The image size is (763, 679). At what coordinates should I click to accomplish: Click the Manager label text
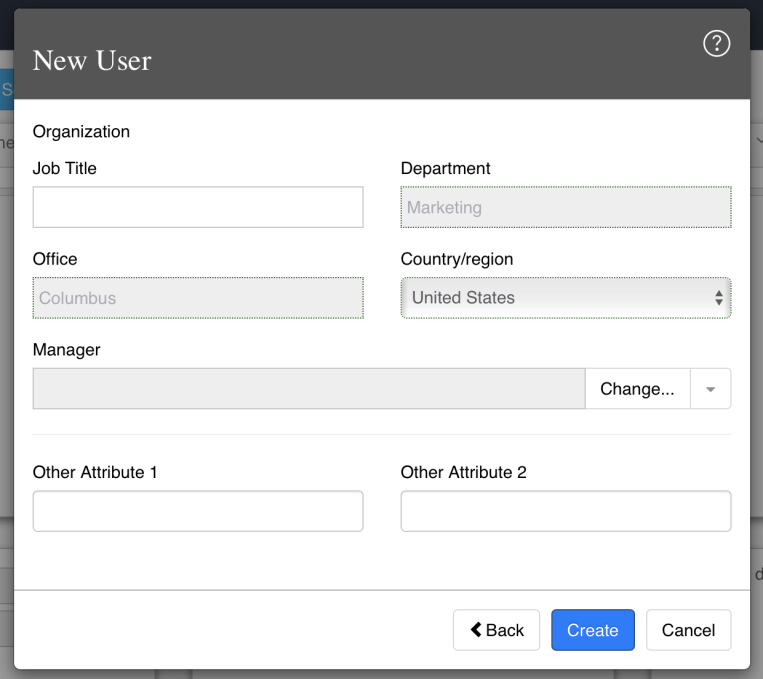click(67, 349)
